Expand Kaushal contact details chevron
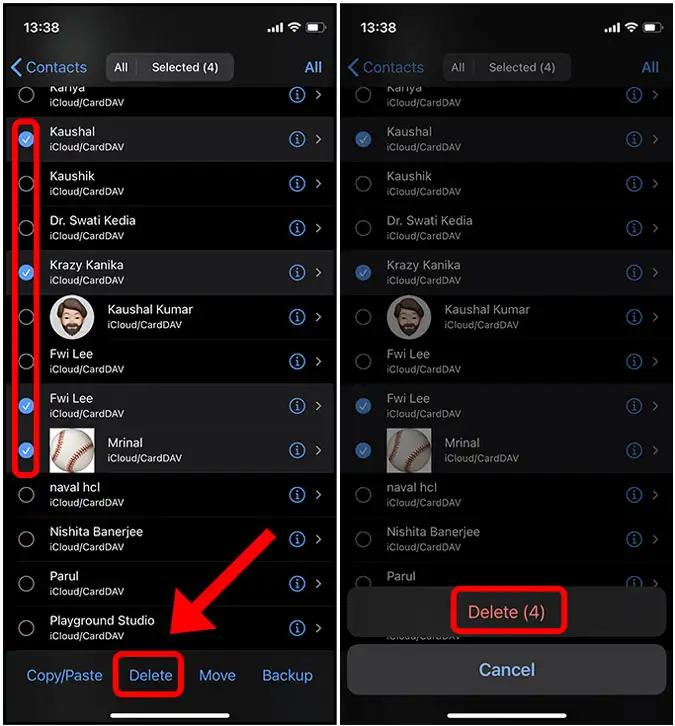This screenshot has height=726, width=675. pos(319,139)
